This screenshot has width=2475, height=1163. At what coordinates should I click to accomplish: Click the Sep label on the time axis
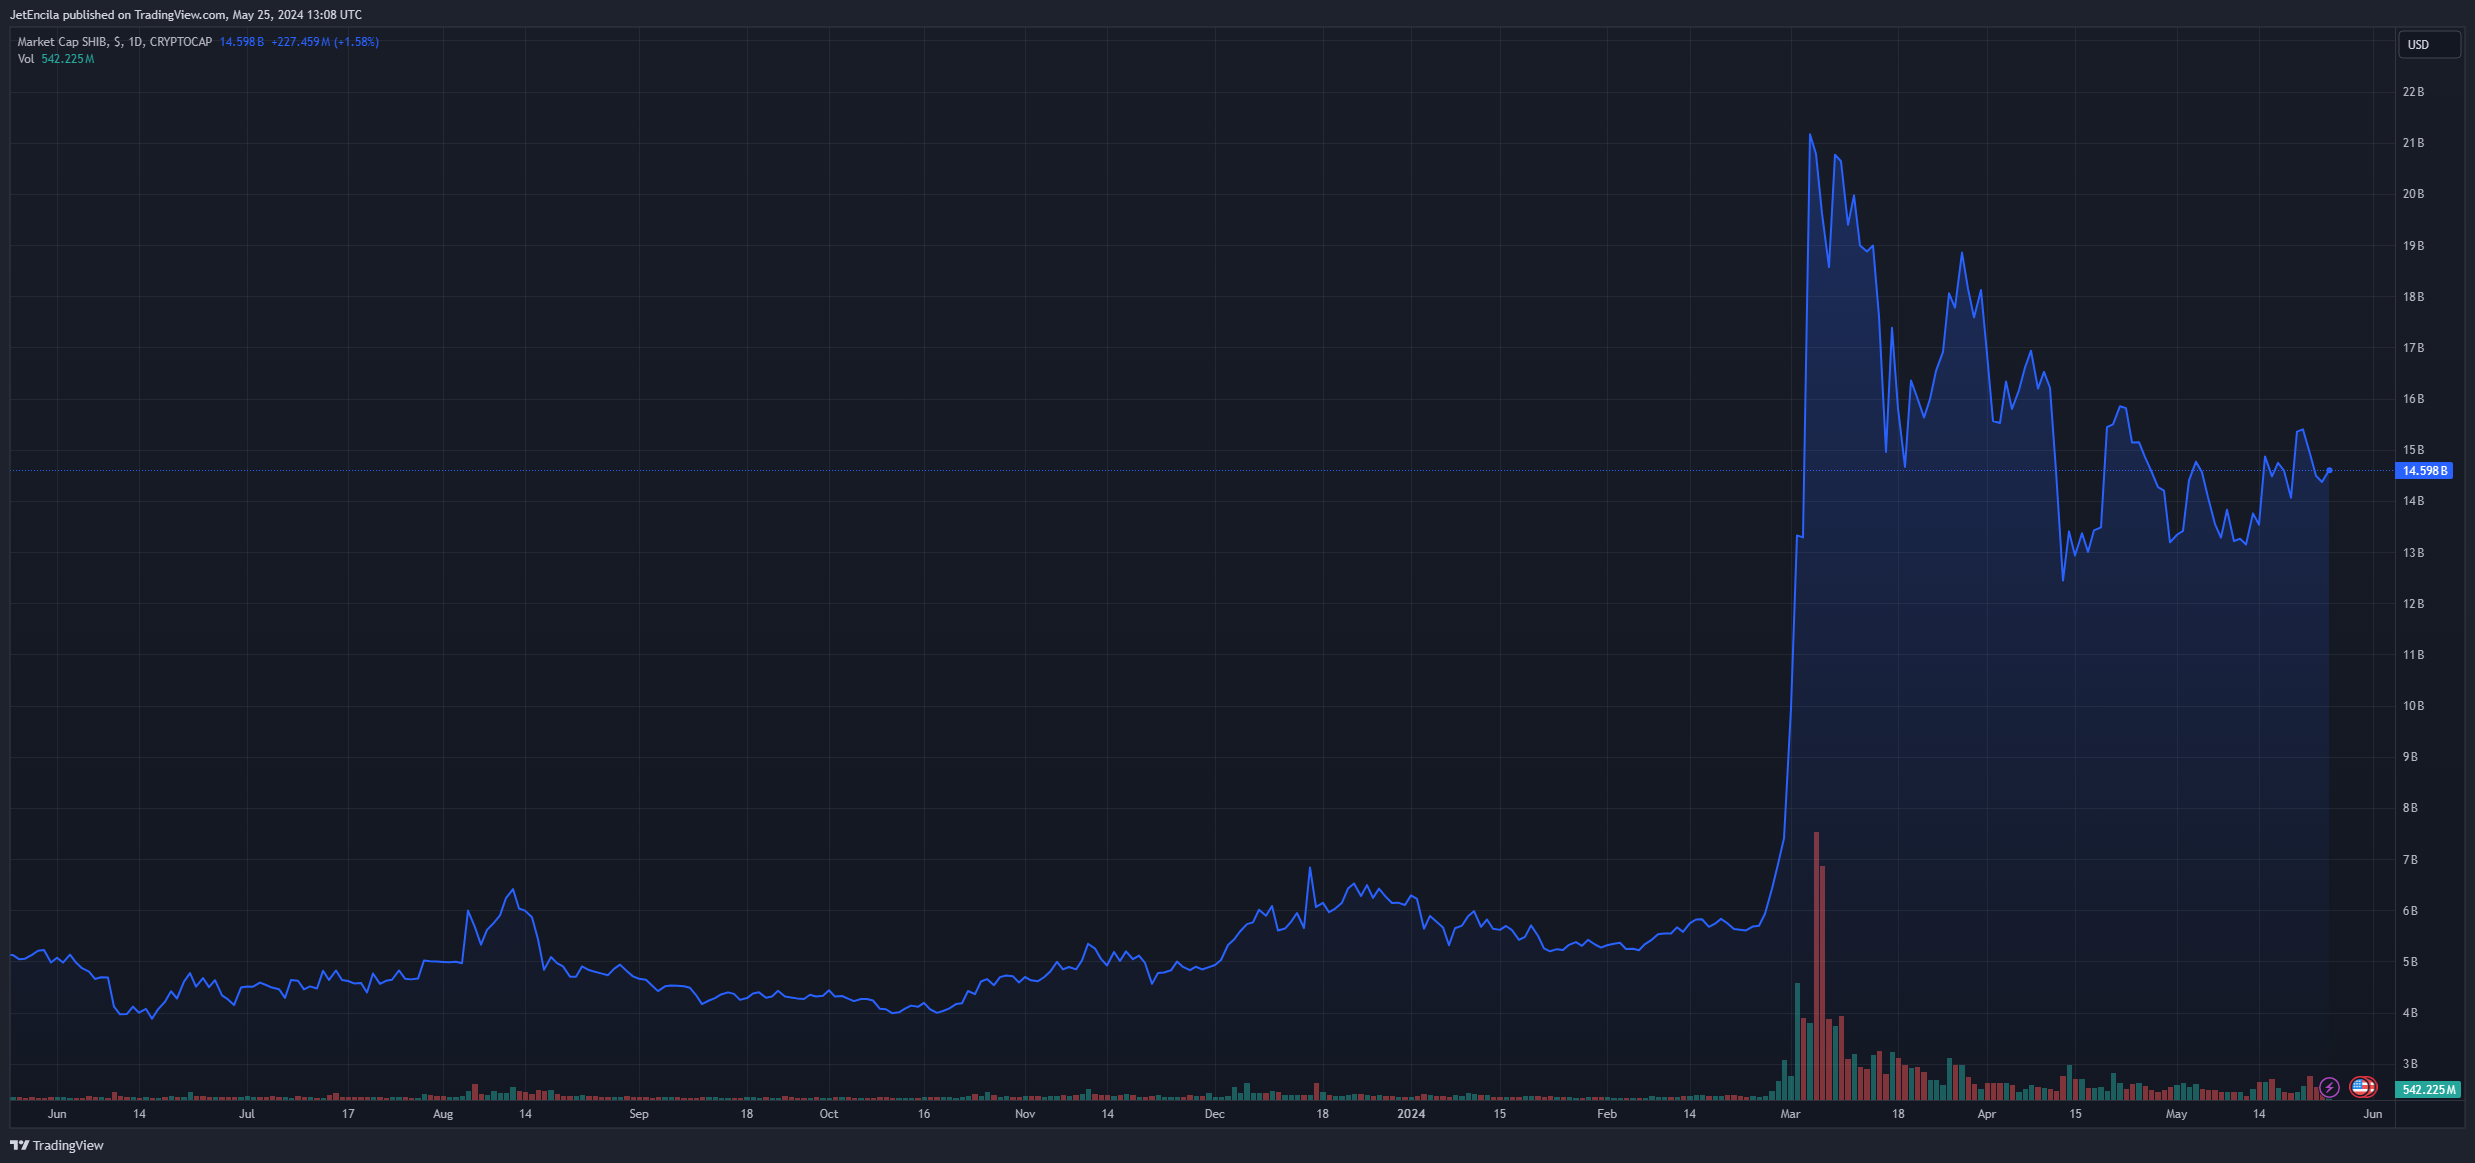click(639, 1114)
